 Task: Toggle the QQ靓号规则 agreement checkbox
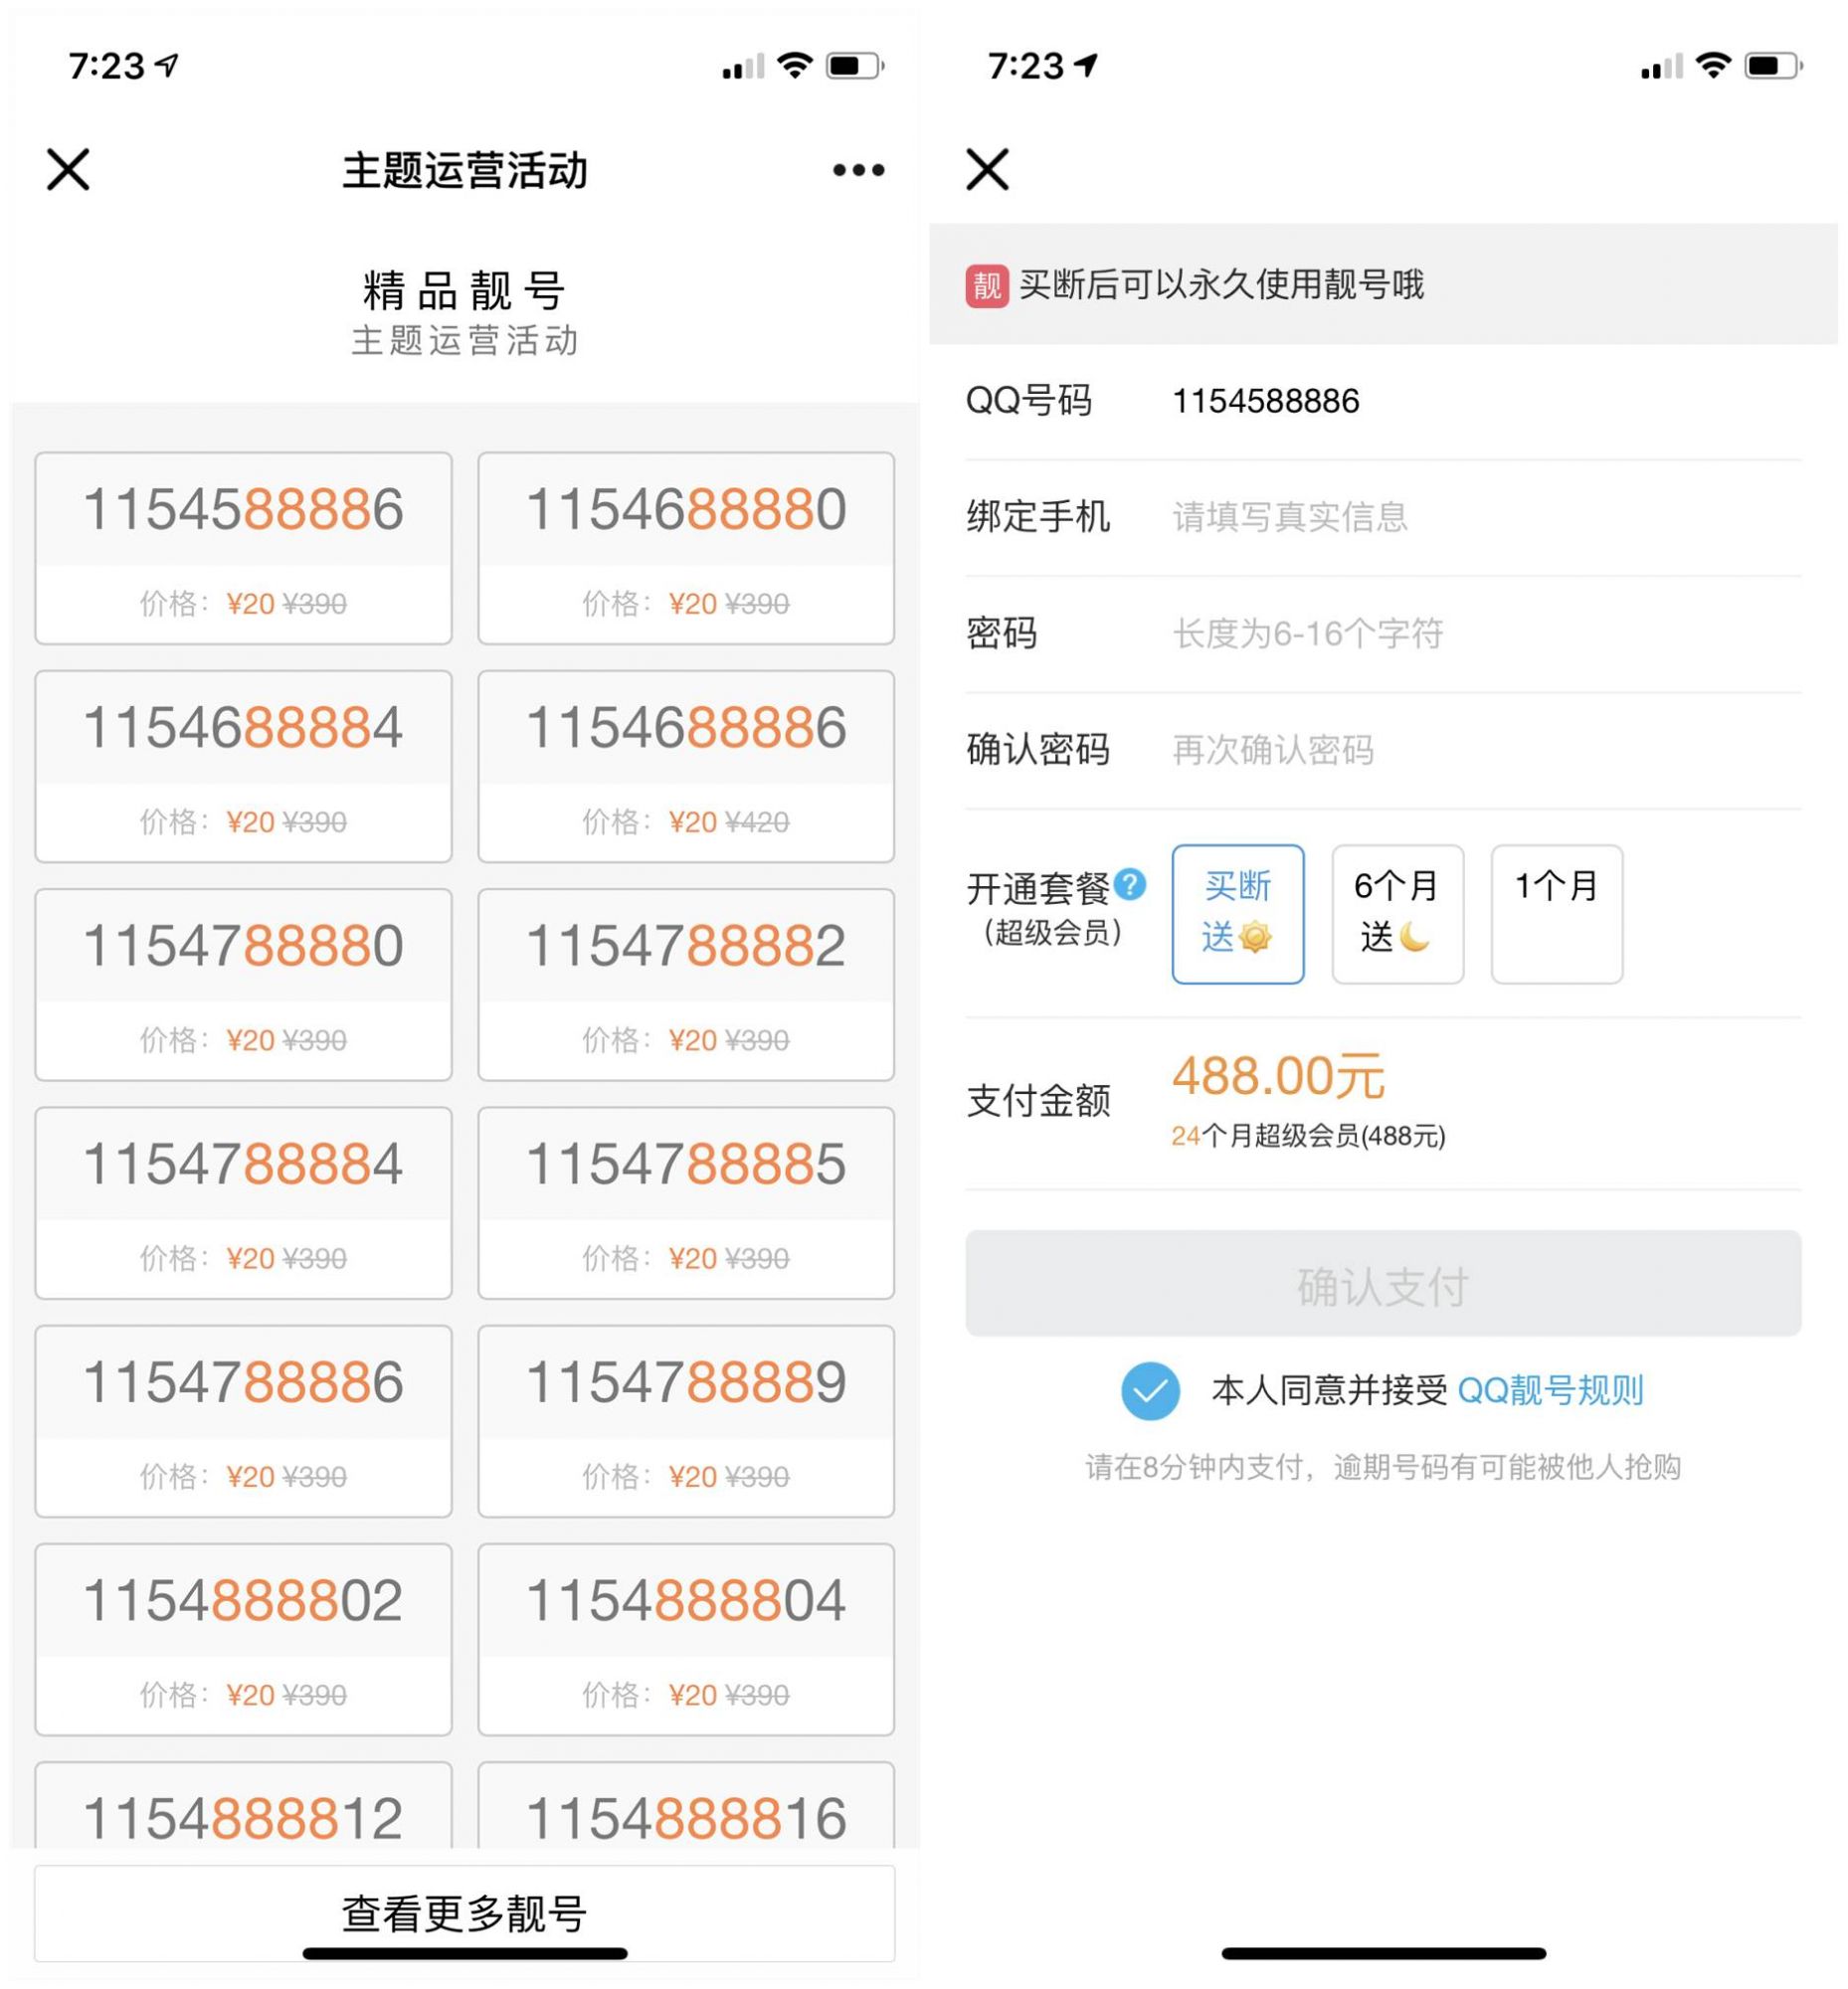(1150, 1390)
